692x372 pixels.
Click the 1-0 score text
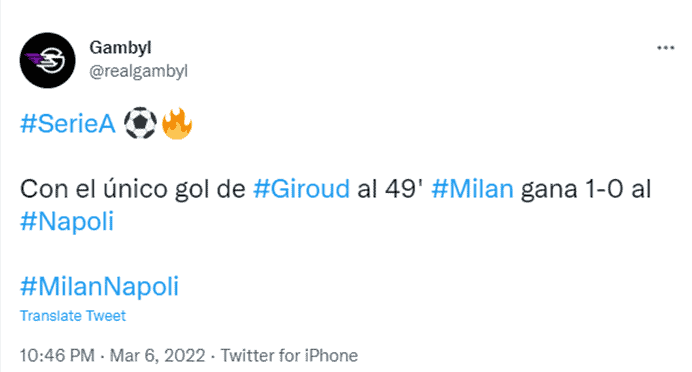click(x=604, y=189)
